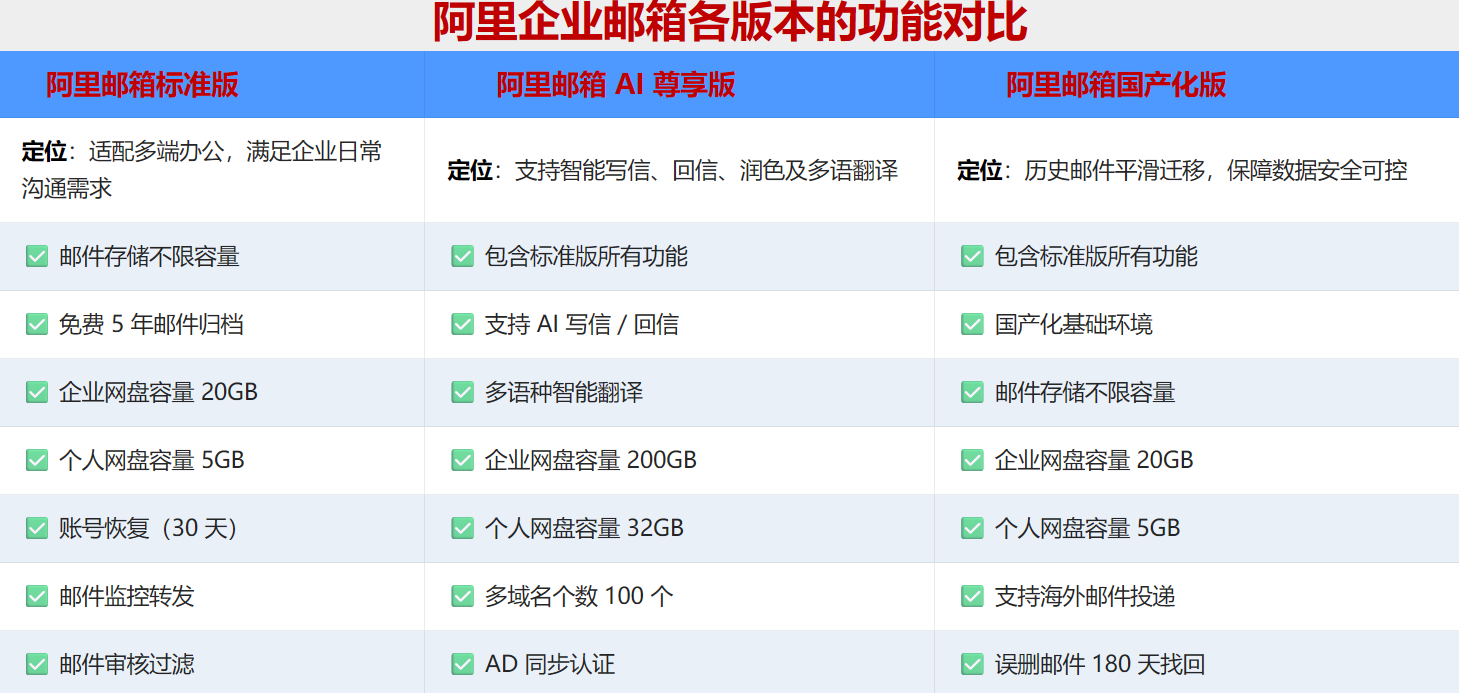Click the 定位 text about 适配多端办公
Image resolution: width=1459 pixels, height=693 pixels.
202,170
